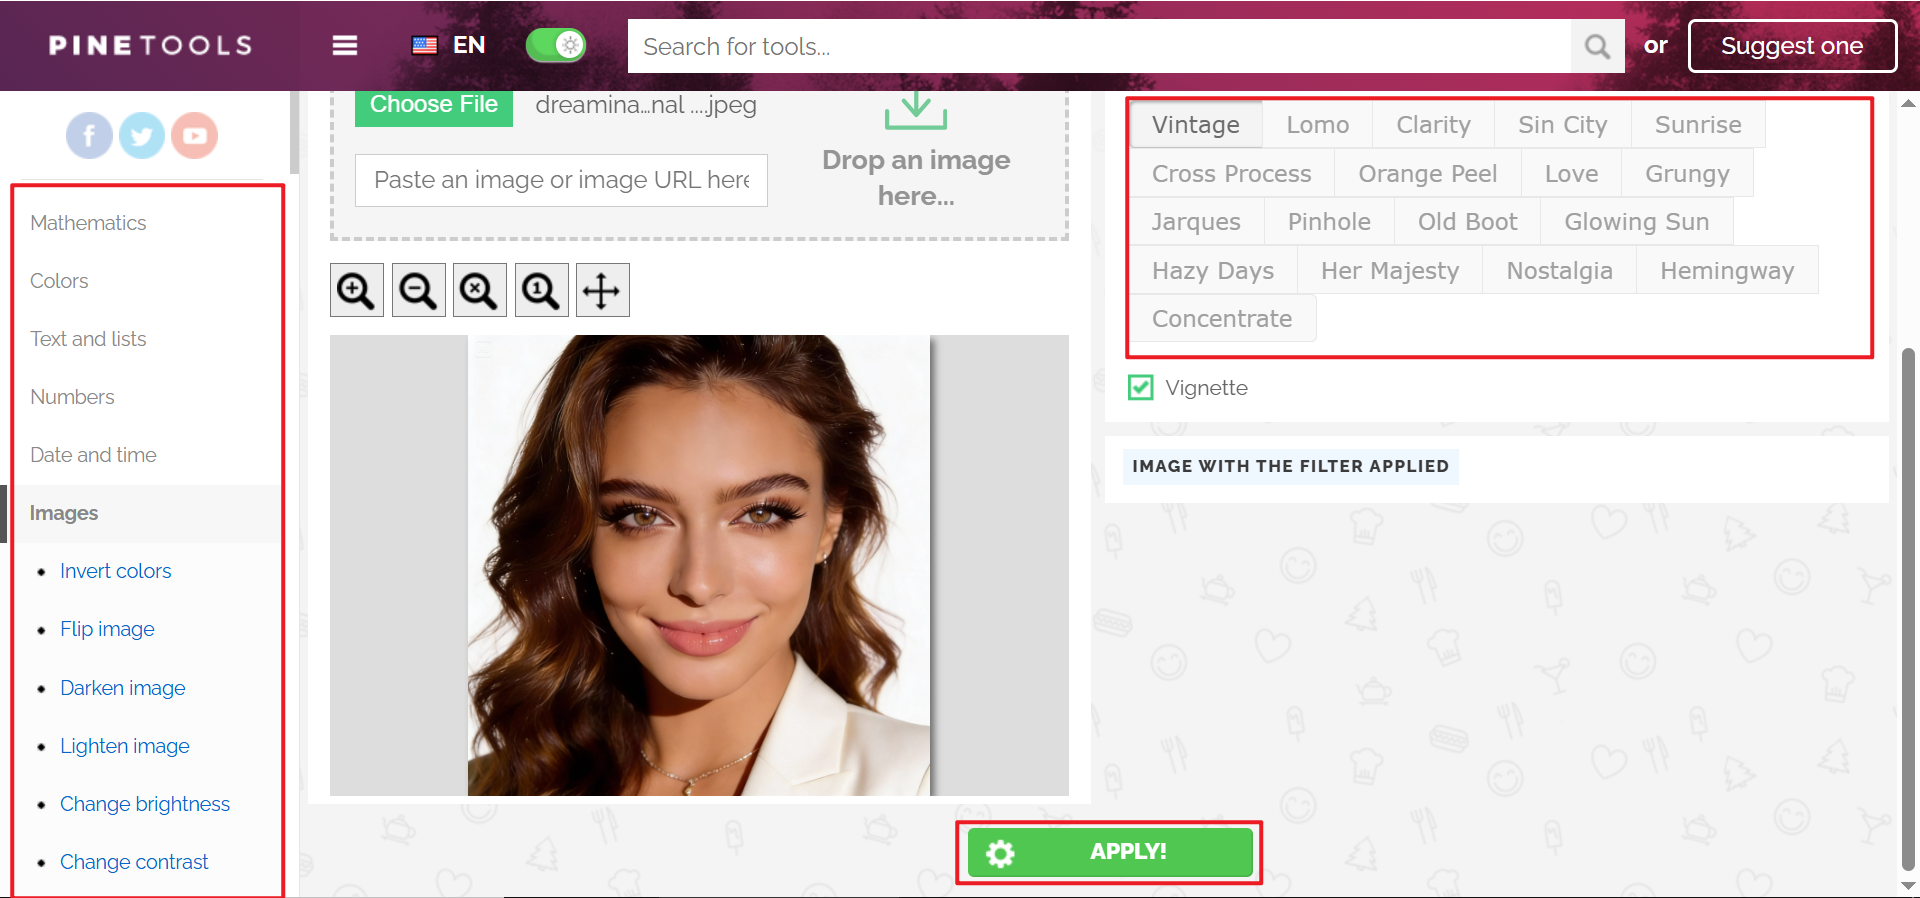
Task: Click the search magnifier icon
Action: (x=1597, y=46)
